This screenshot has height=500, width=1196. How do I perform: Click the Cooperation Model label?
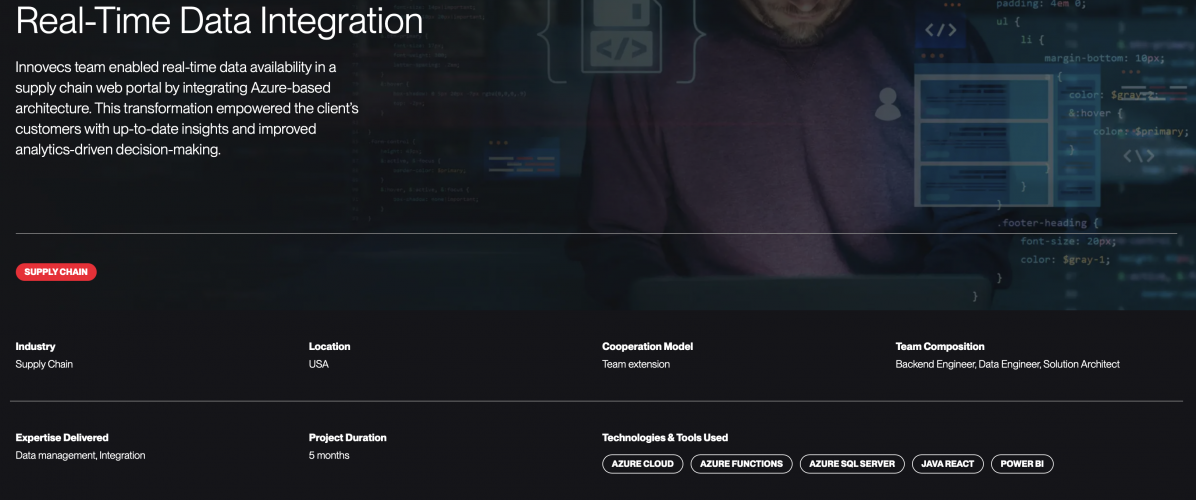648,346
